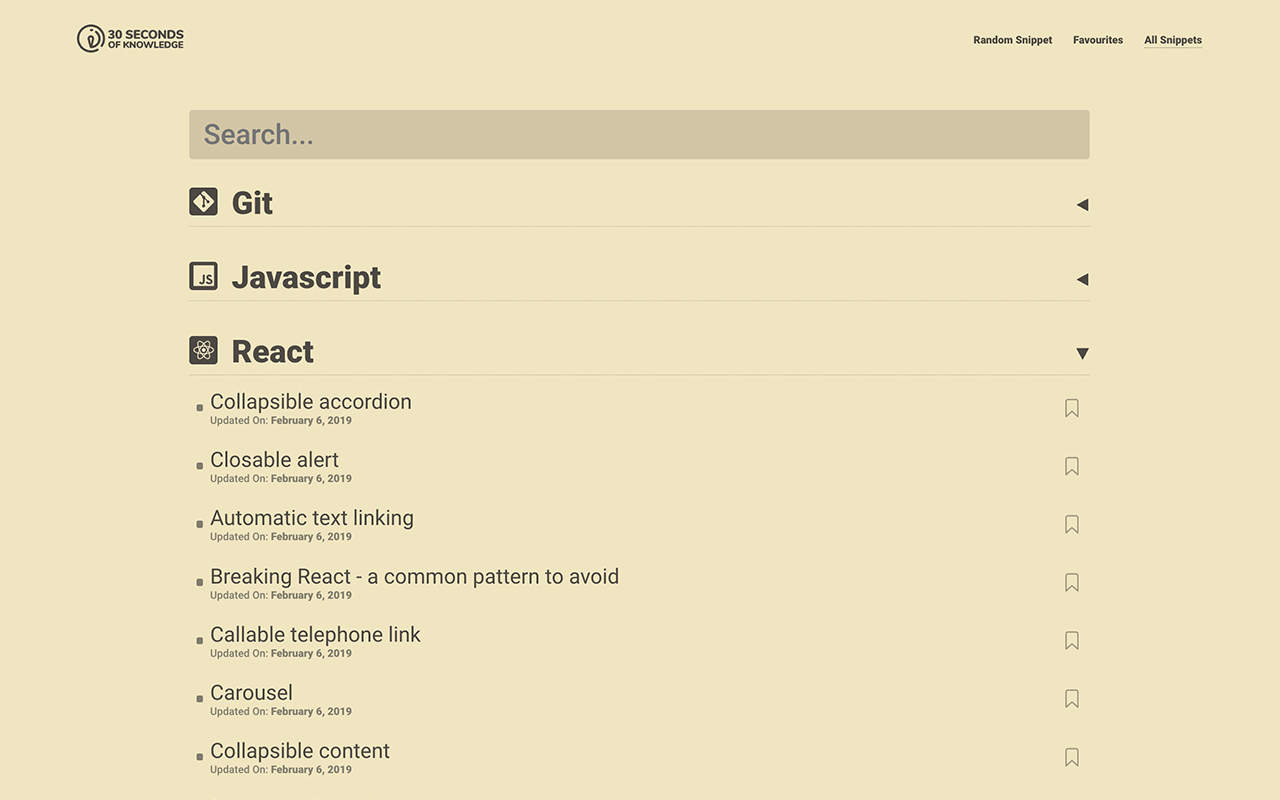Bookmark the Carousel snippet
This screenshot has width=1280, height=800.
[x=1071, y=699]
